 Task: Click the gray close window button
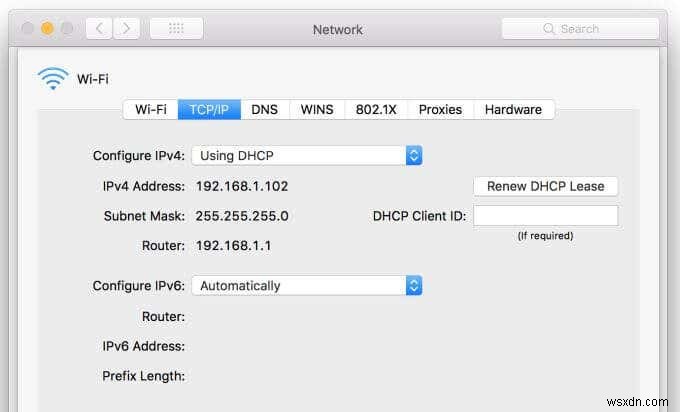pyautogui.click(x=27, y=29)
